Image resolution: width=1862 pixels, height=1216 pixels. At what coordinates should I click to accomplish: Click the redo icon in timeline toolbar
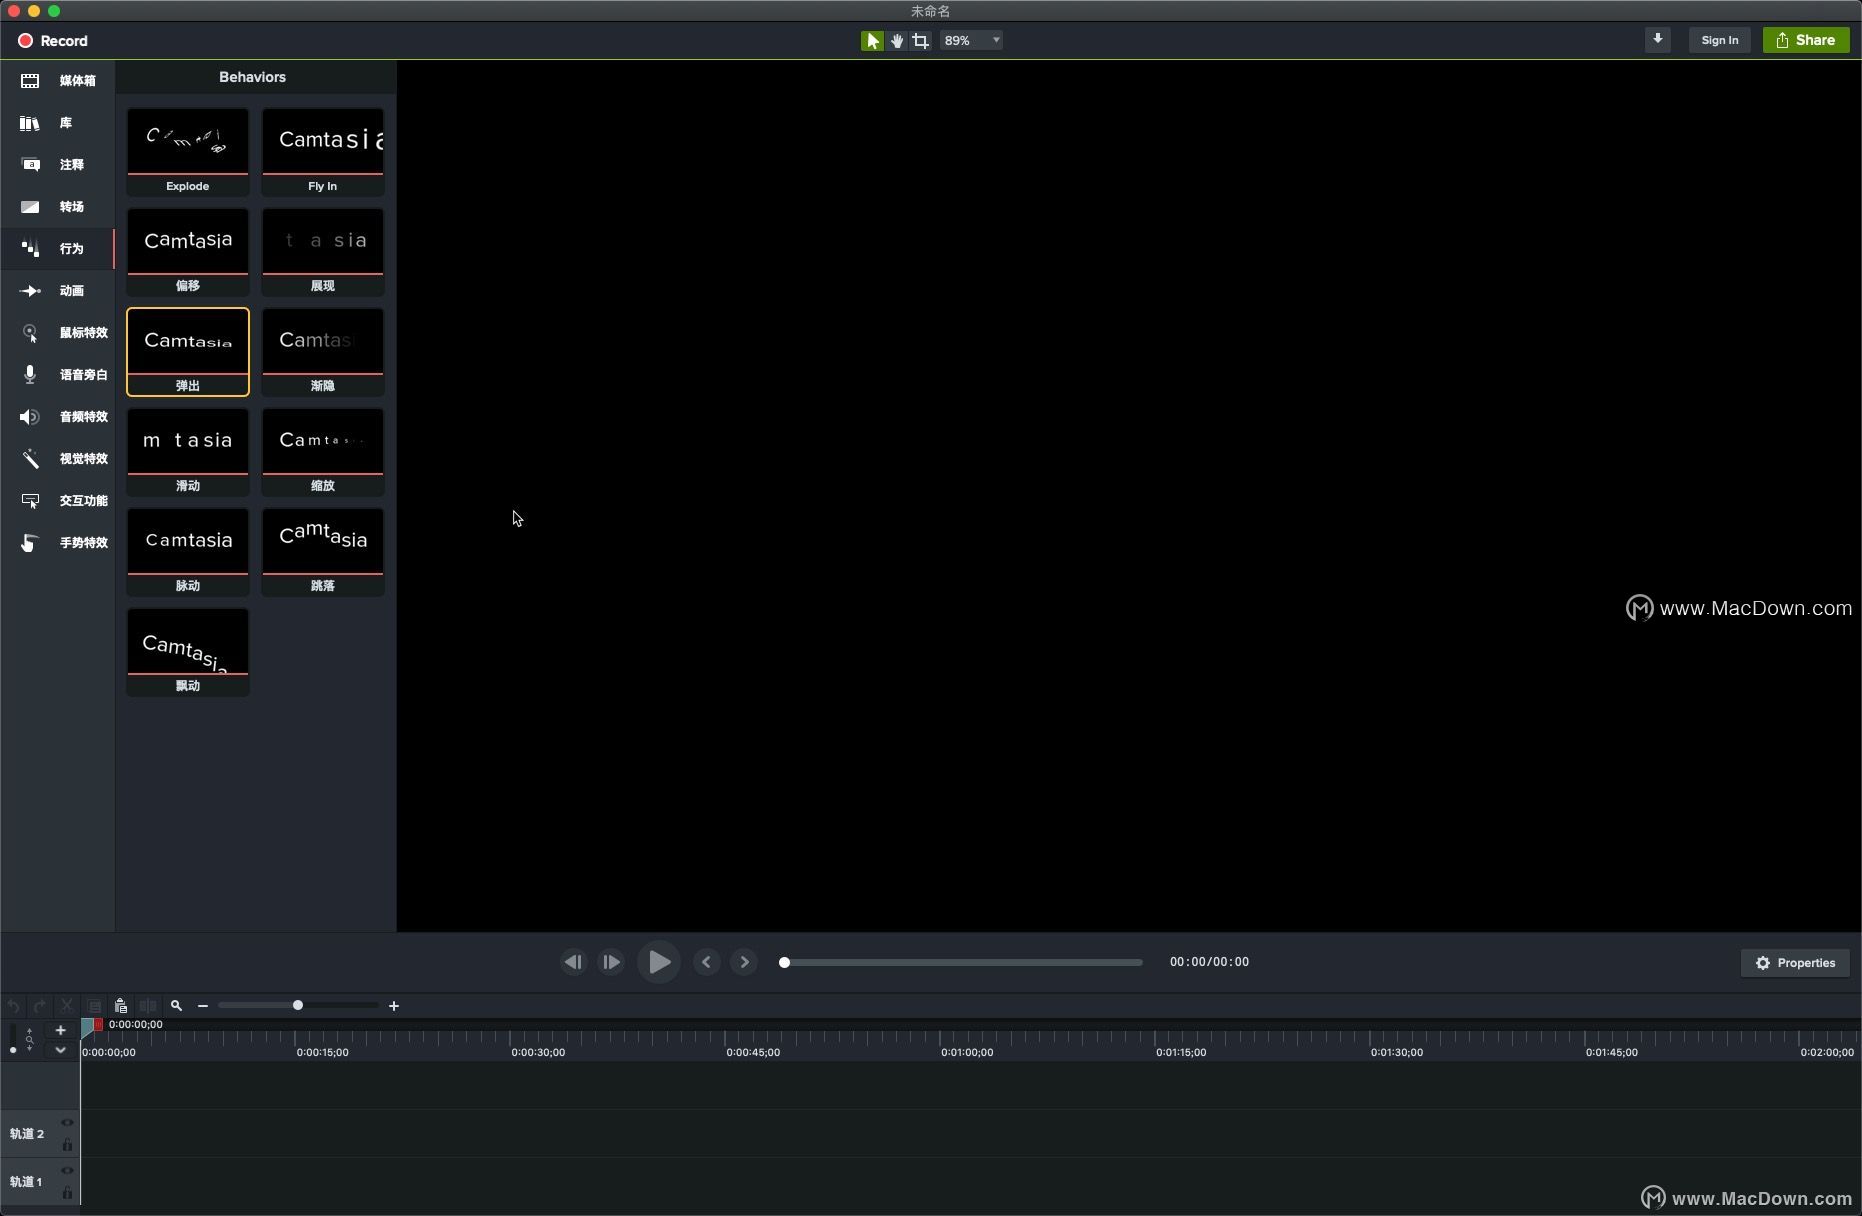pos(40,1006)
